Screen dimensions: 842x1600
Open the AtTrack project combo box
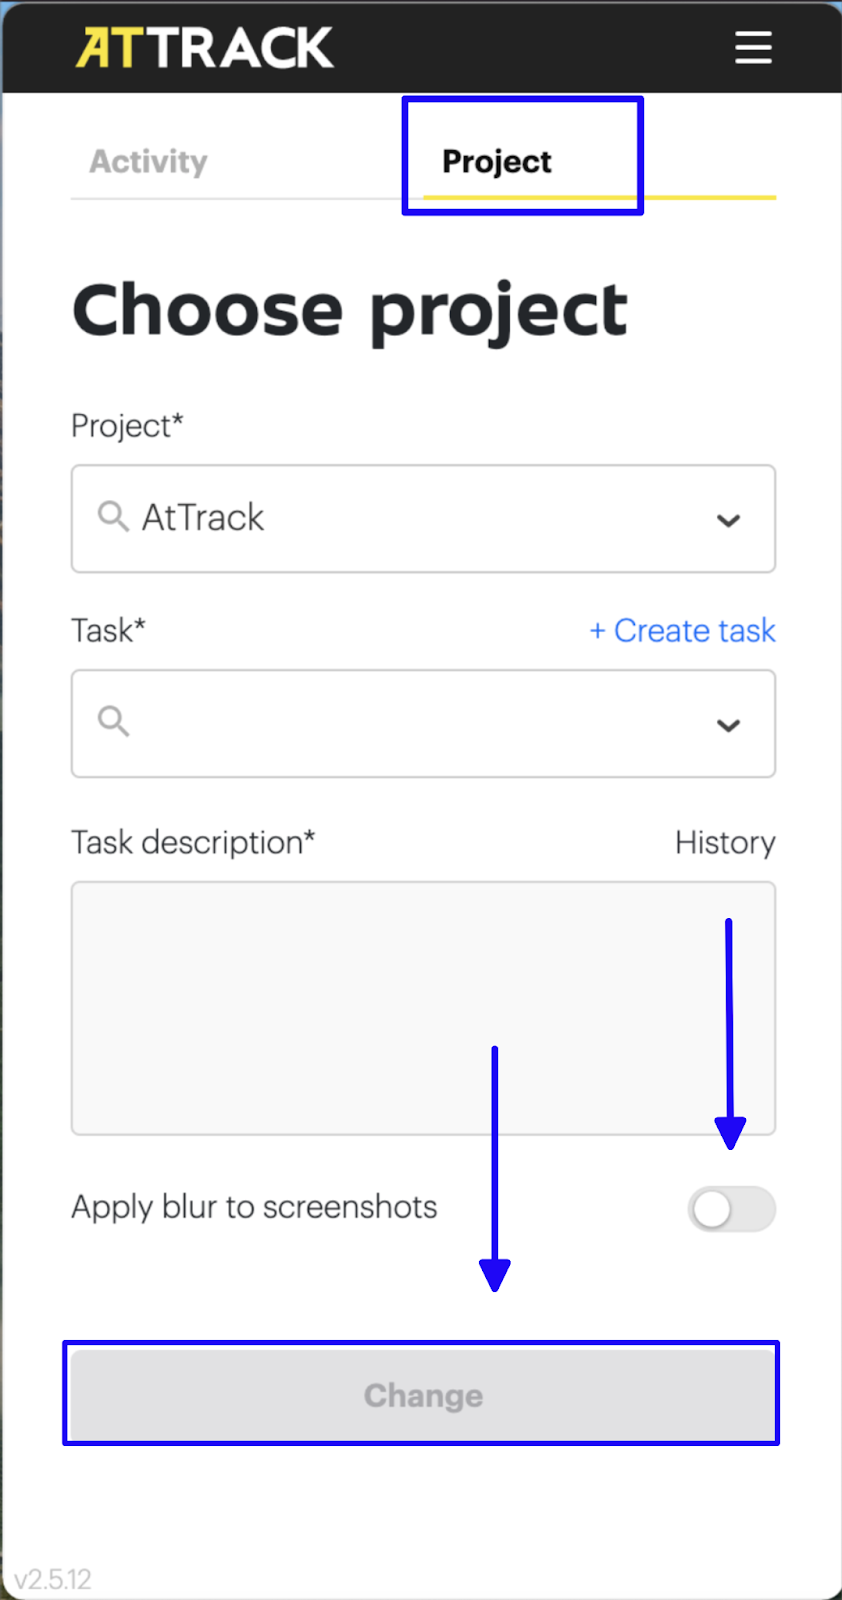coord(423,519)
